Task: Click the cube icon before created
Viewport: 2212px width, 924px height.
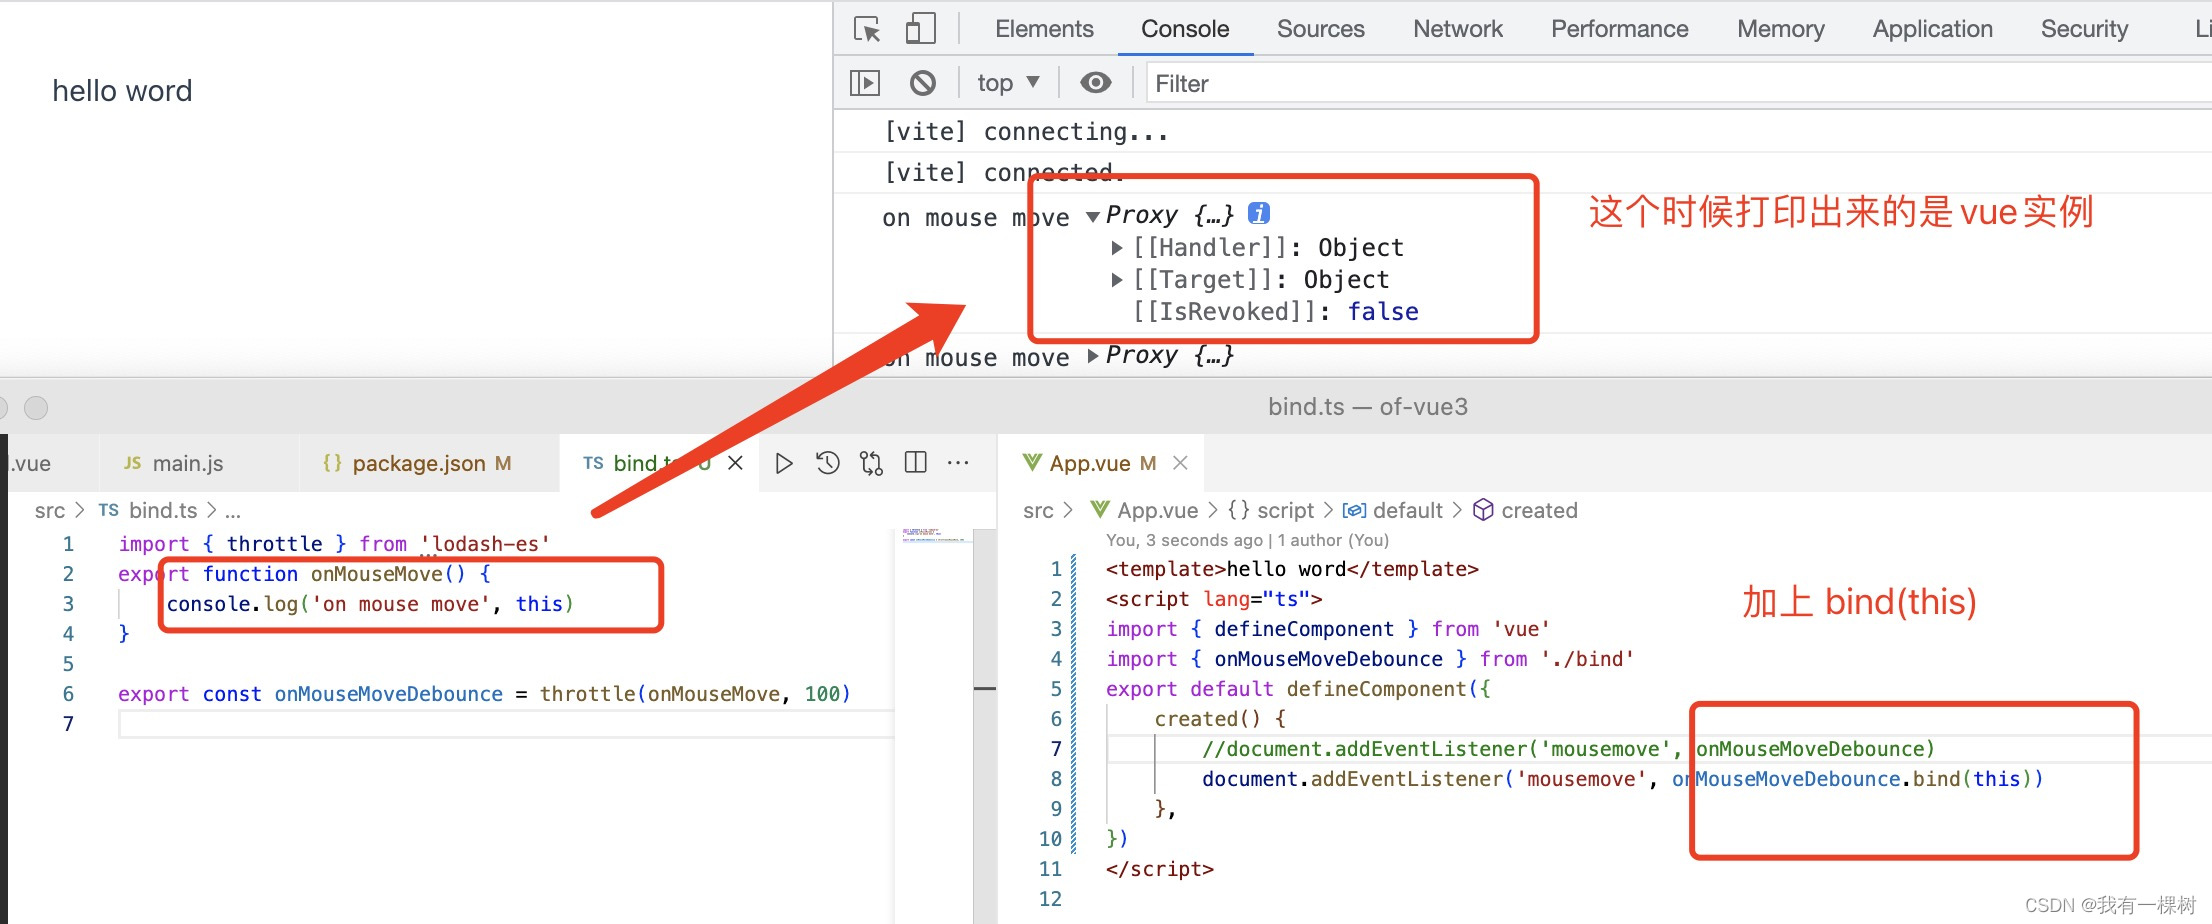Action: click(1484, 510)
